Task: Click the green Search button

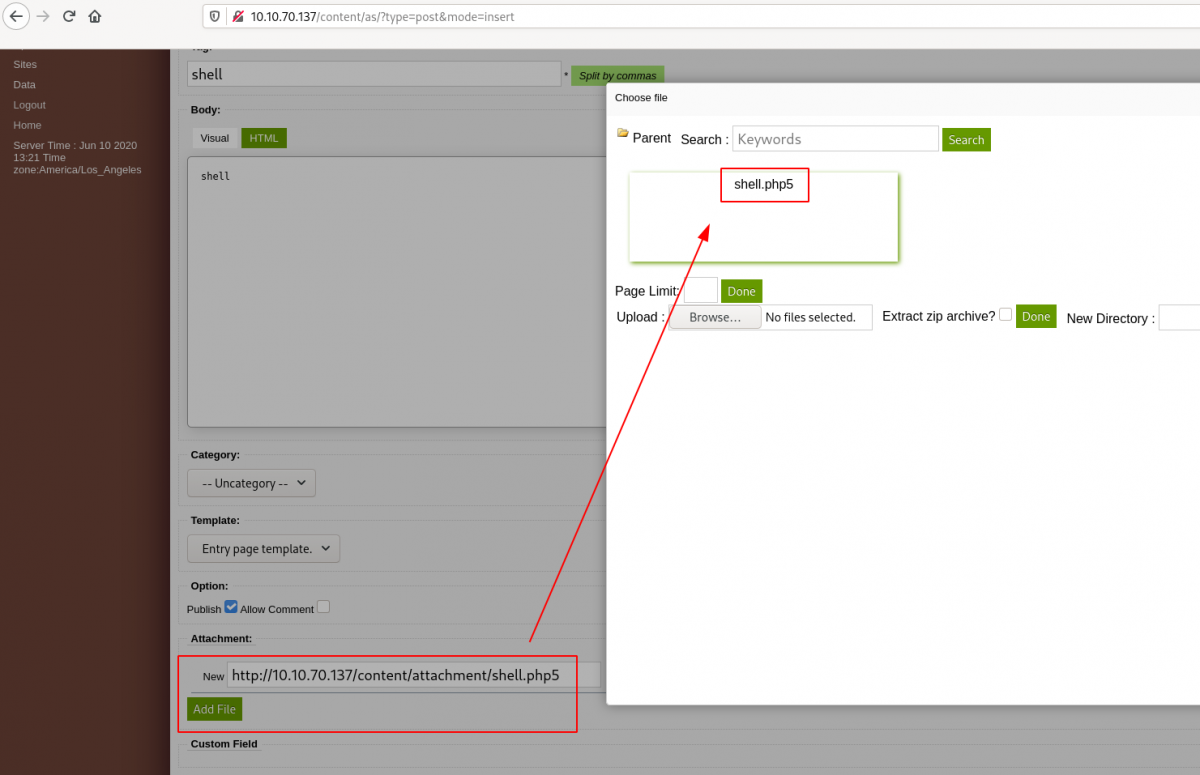Action: pyautogui.click(x=966, y=140)
